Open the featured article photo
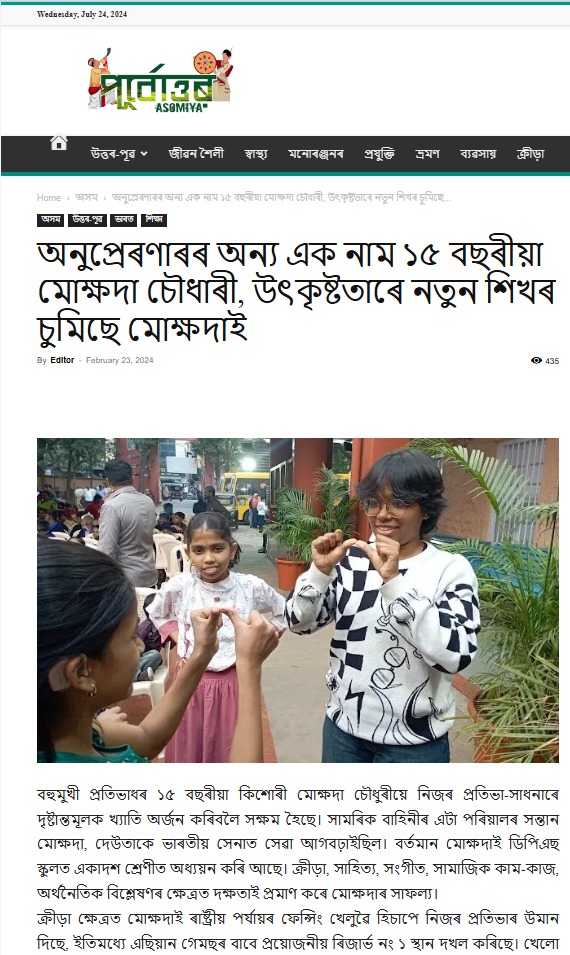This screenshot has height=955, width=570. 298,600
